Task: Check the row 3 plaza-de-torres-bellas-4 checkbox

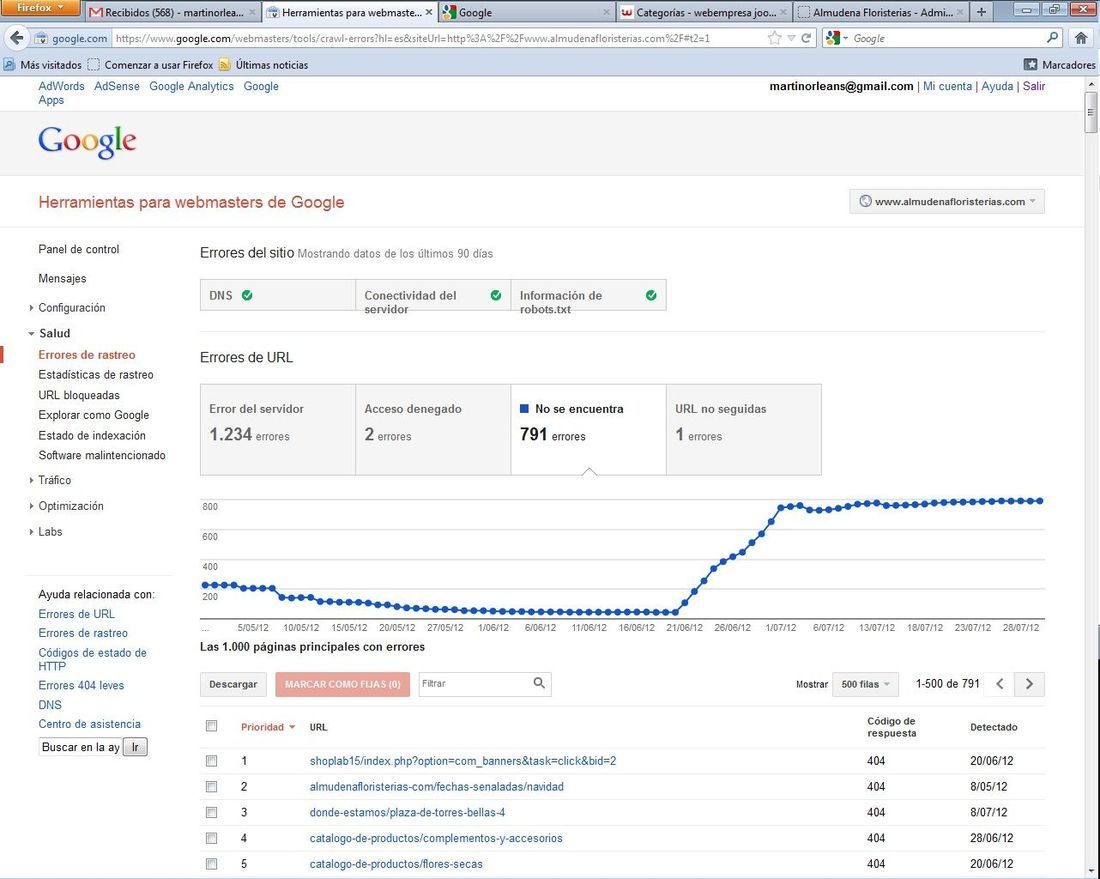Action: point(211,812)
